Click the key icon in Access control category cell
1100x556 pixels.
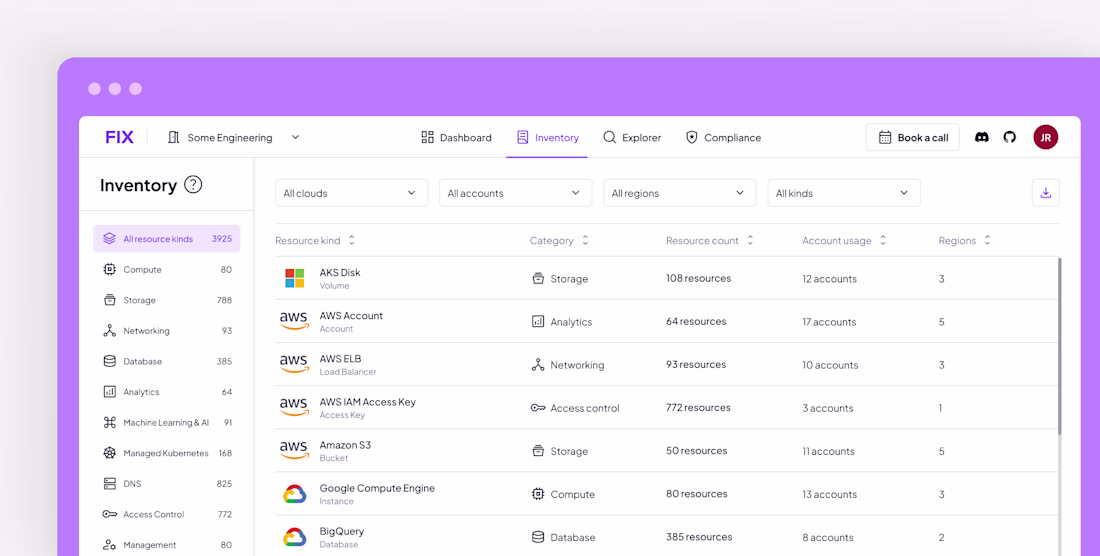click(x=538, y=408)
